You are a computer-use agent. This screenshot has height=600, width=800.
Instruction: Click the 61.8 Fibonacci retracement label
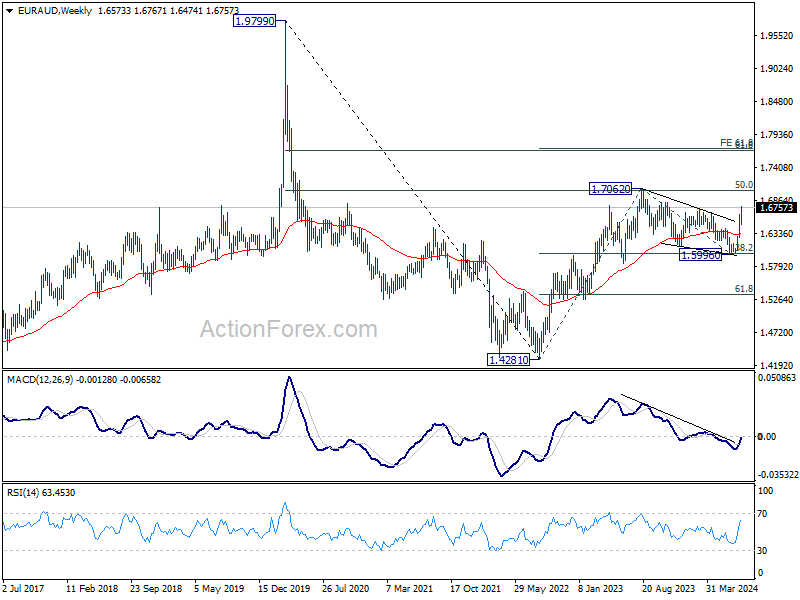click(744, 289)
